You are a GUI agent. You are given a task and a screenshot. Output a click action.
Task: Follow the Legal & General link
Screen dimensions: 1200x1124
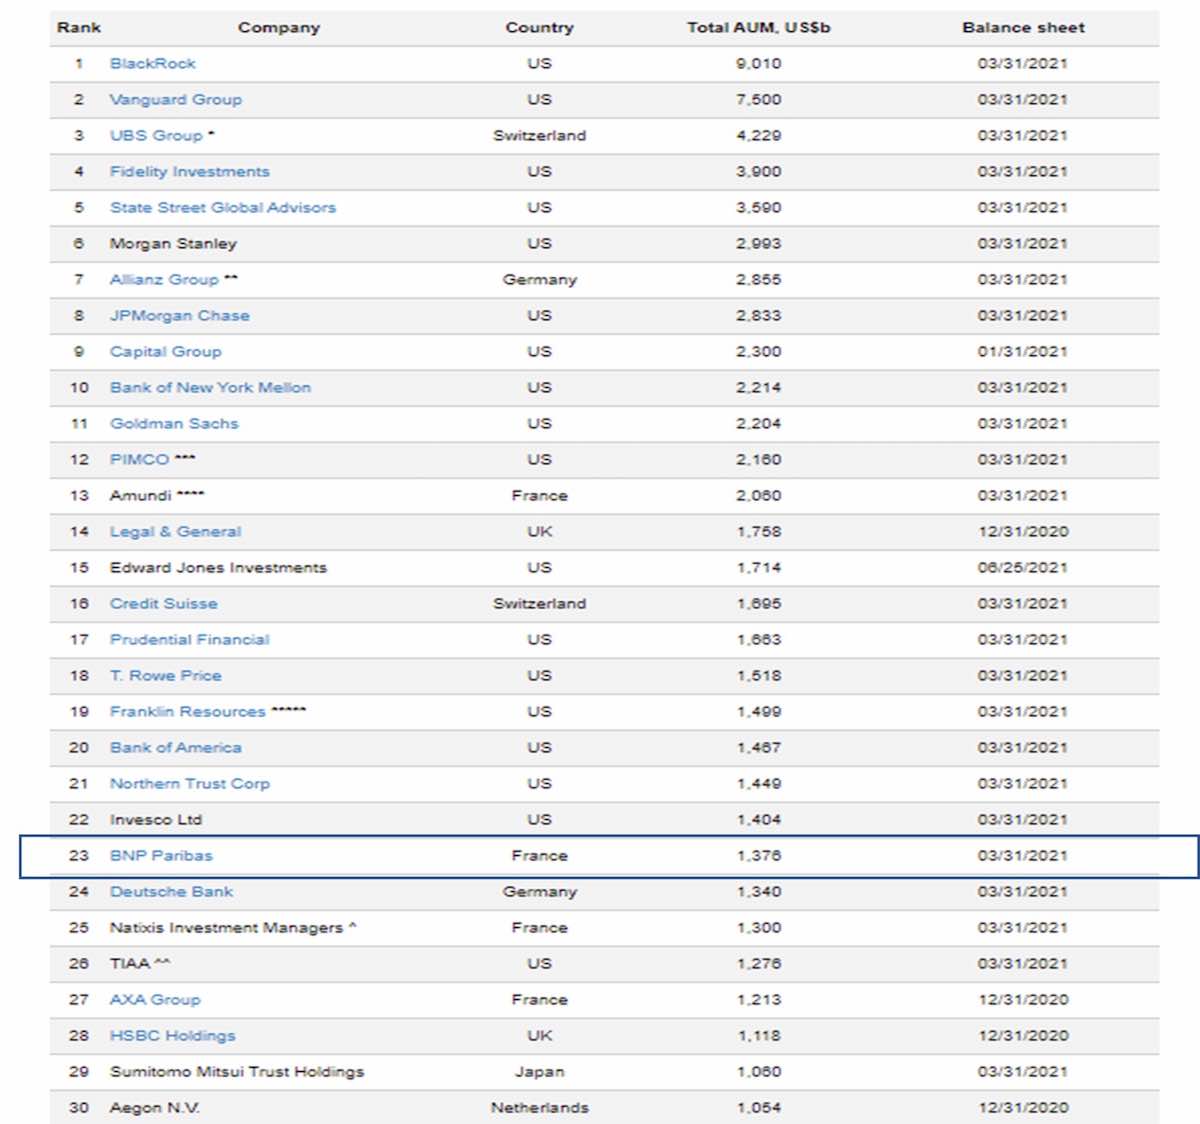coord(176,531)
